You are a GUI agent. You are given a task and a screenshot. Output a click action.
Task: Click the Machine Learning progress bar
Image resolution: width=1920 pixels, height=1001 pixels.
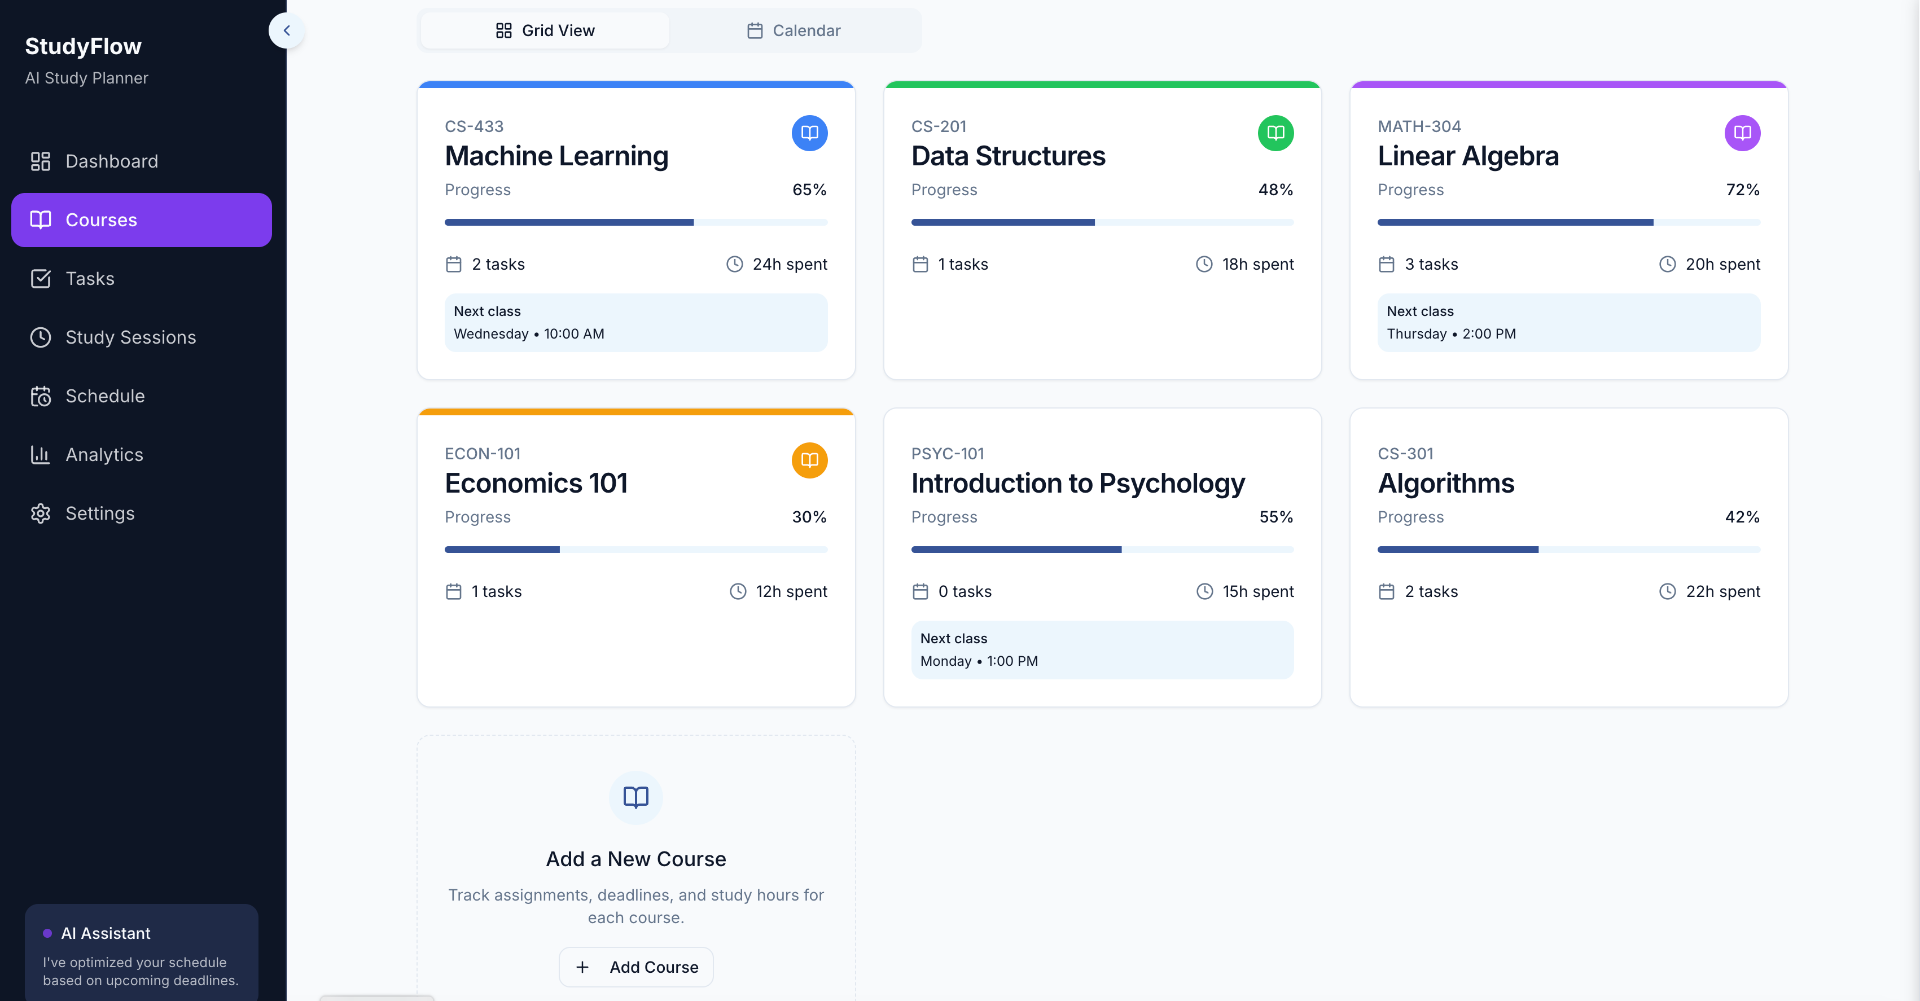coord(636,222)
